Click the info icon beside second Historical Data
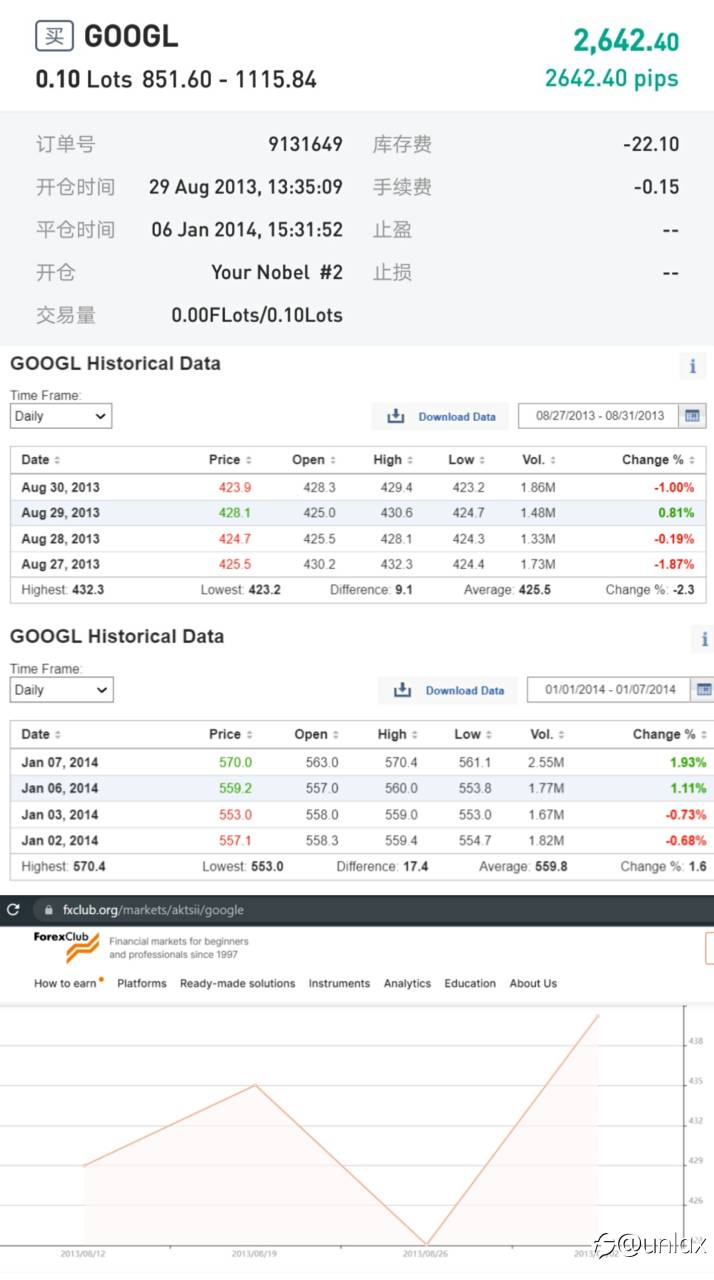The image size is (714, 1280). click(x=704, y=639)
